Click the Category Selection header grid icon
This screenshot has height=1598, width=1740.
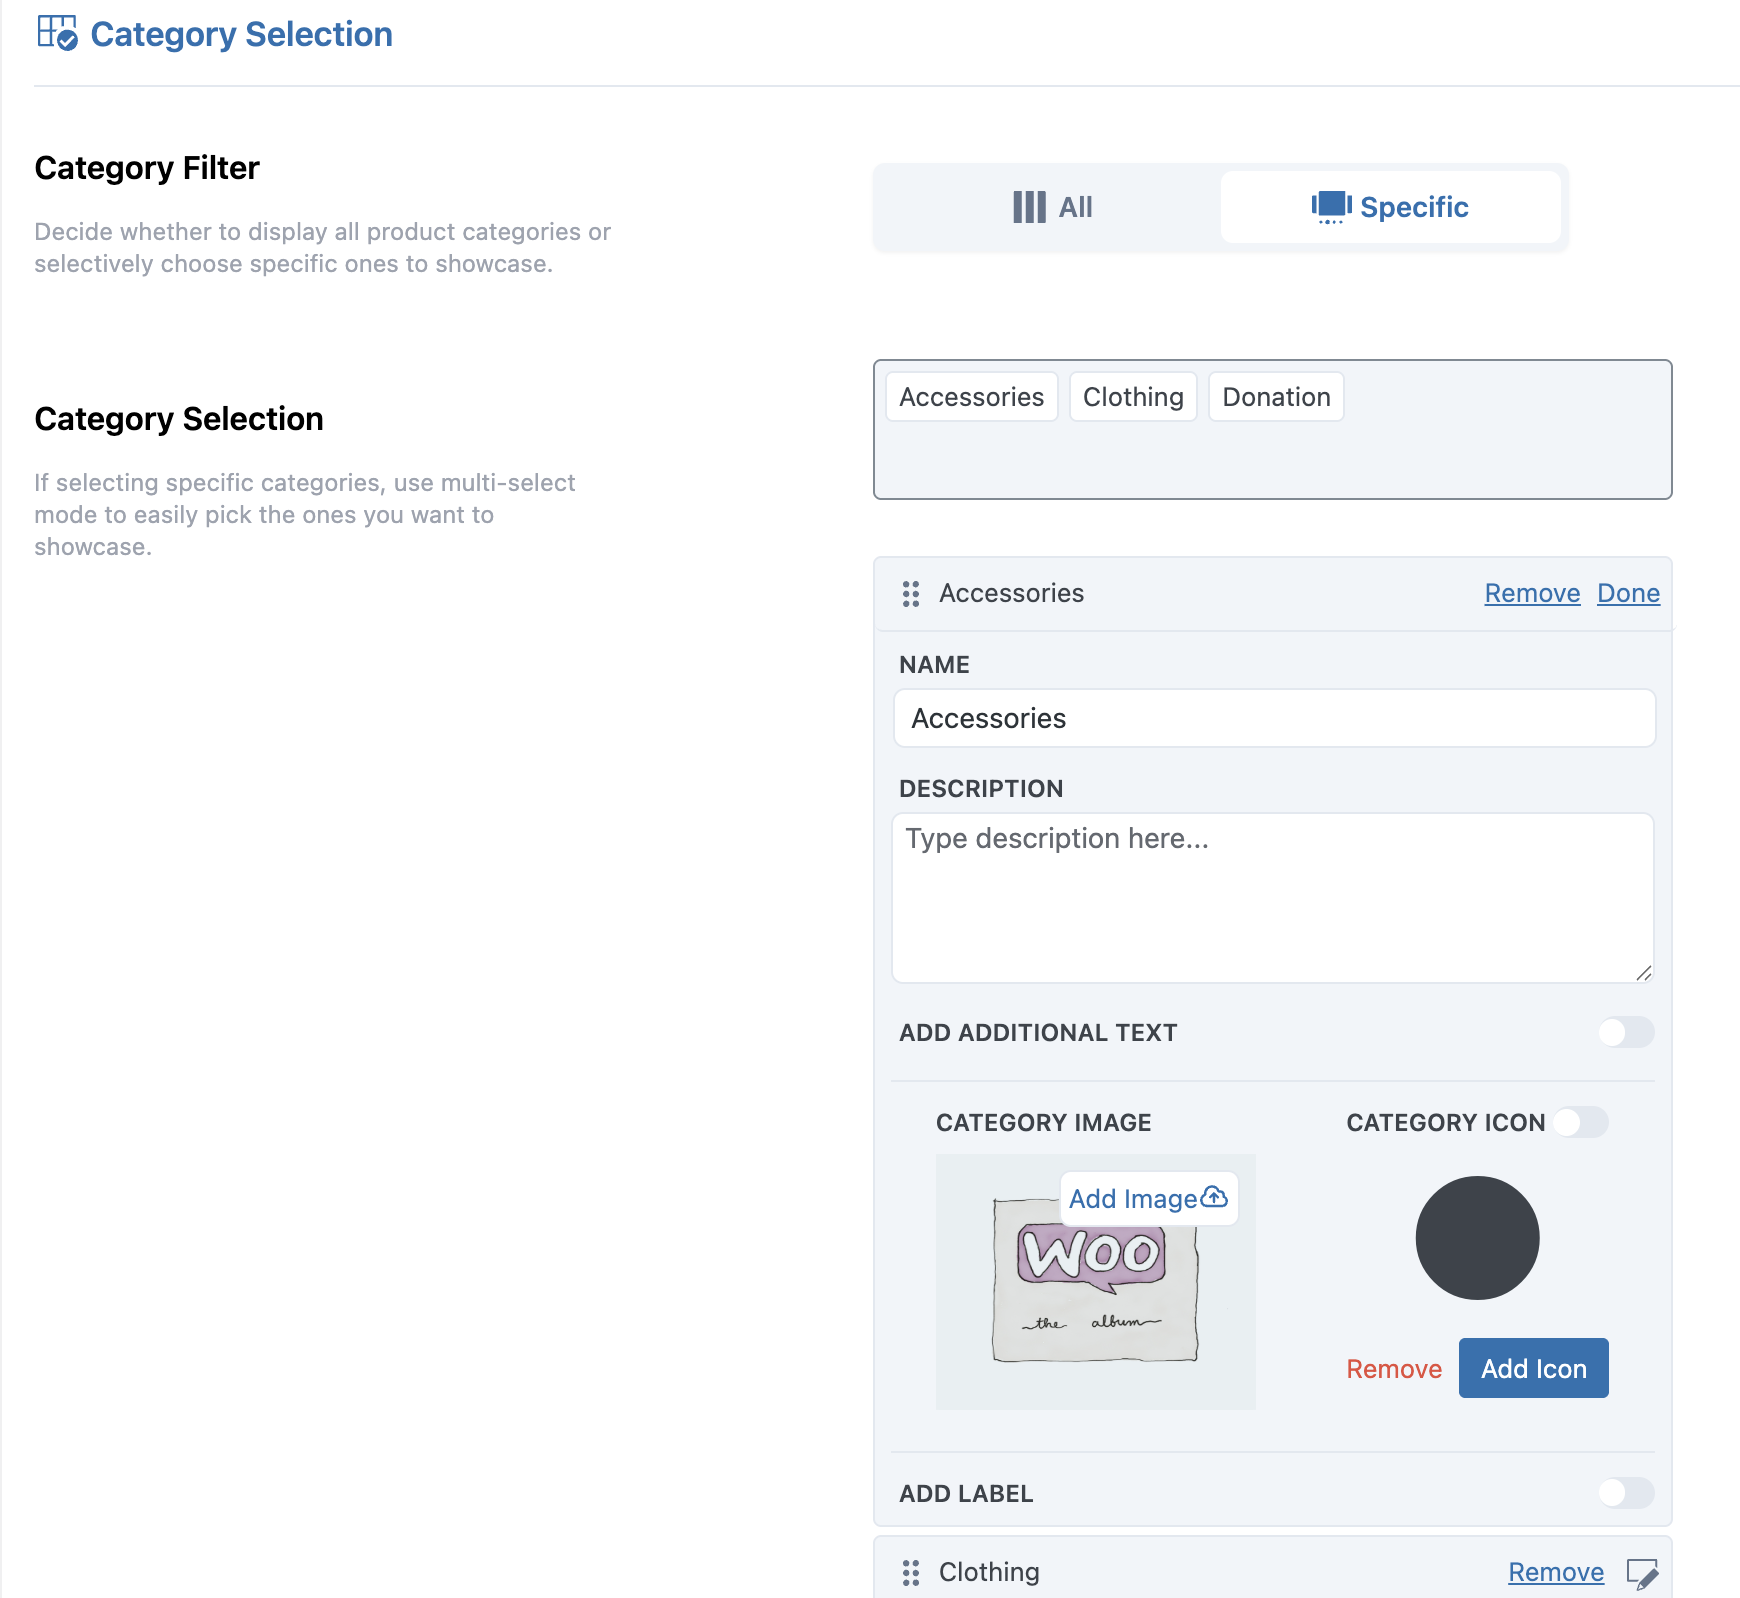click(57, 33)
